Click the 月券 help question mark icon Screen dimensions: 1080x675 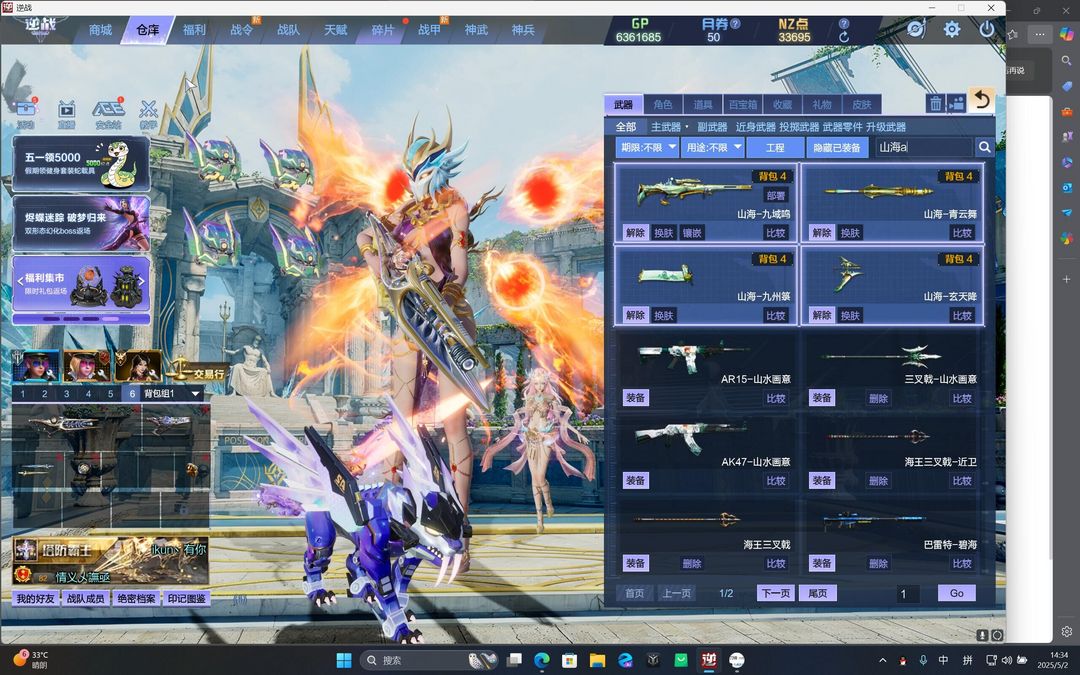click(x=736, y=23)
